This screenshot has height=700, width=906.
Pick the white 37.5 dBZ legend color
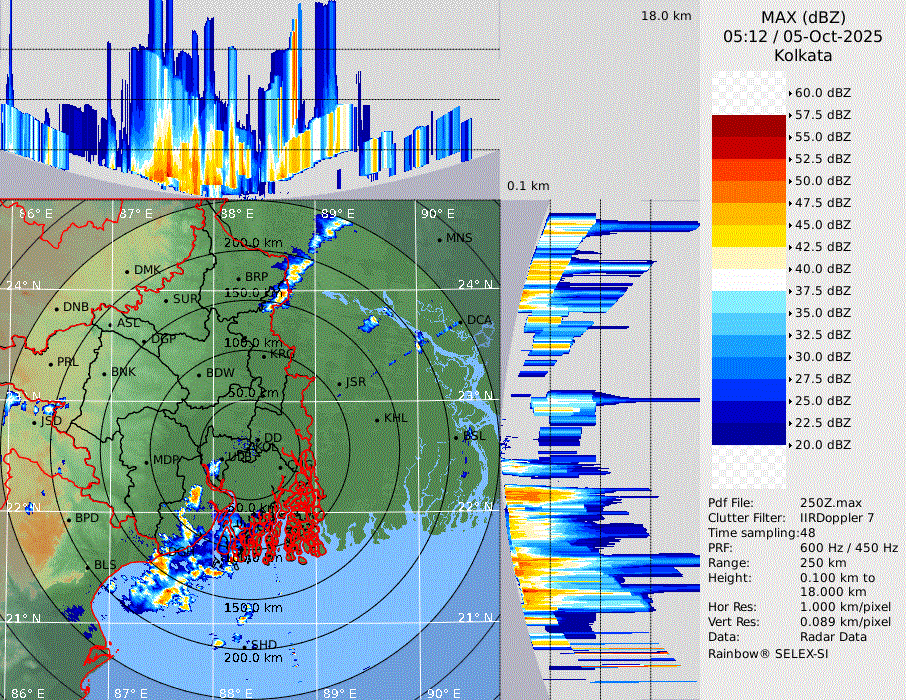coord(748,280)
